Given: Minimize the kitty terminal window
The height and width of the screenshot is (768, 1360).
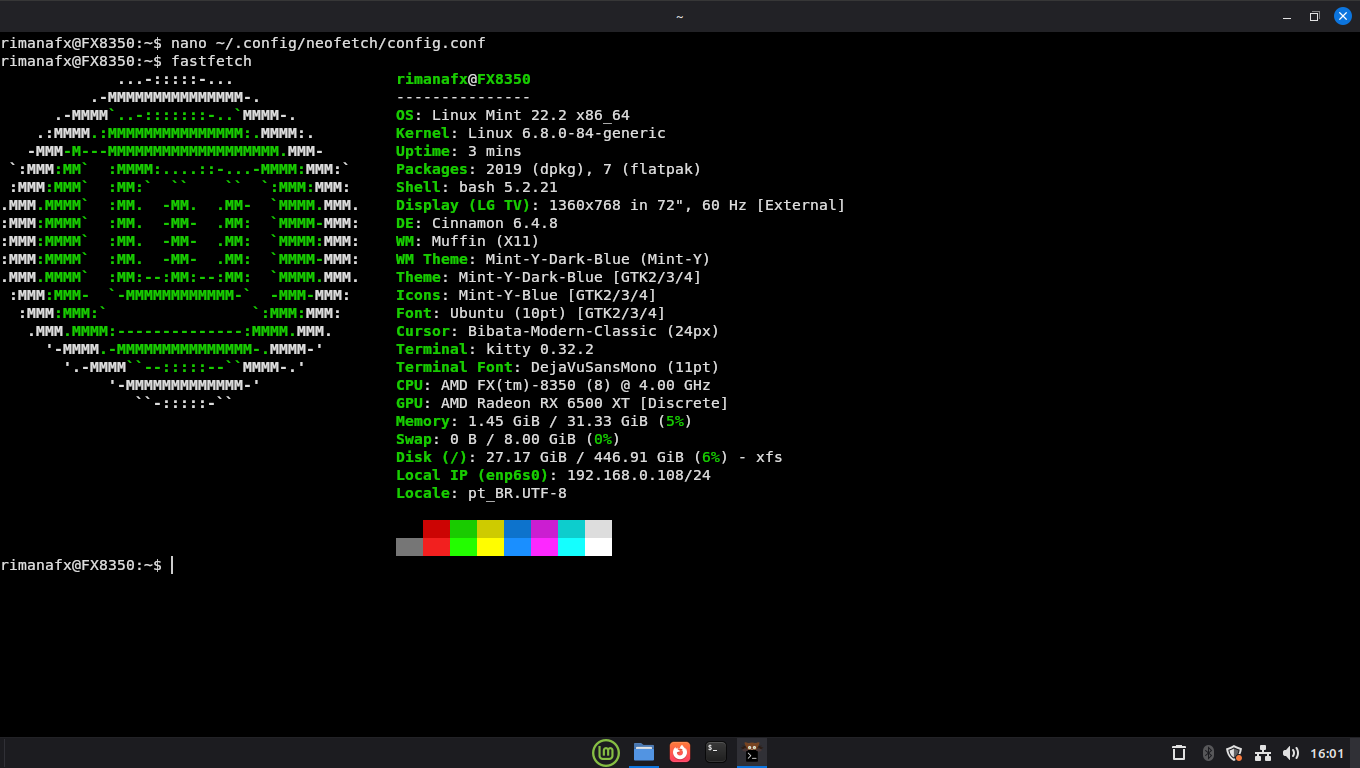Looking at the screenshot, I should pyautogui.click(x=1287, y=16).
